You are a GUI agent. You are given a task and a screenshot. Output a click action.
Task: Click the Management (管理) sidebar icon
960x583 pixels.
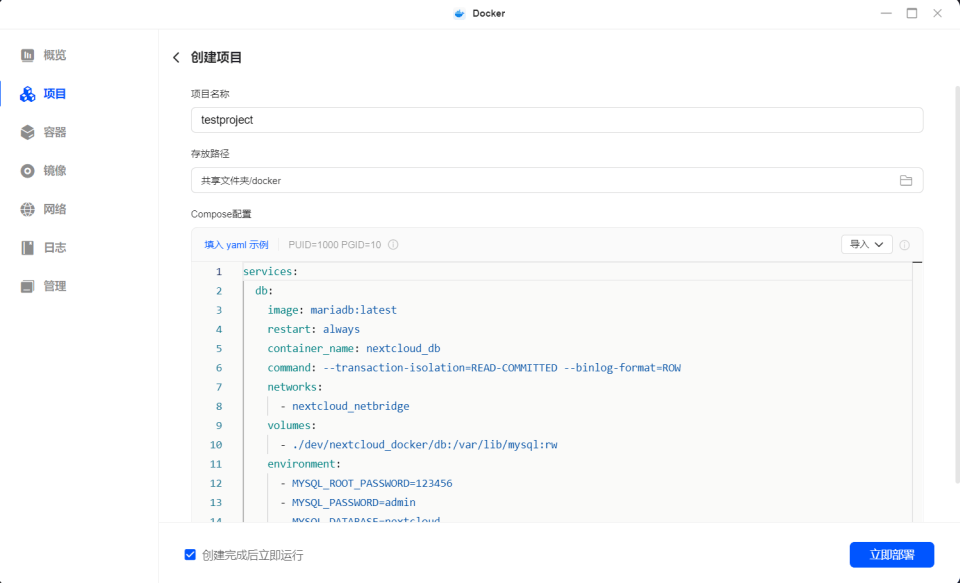coord(28,286)
